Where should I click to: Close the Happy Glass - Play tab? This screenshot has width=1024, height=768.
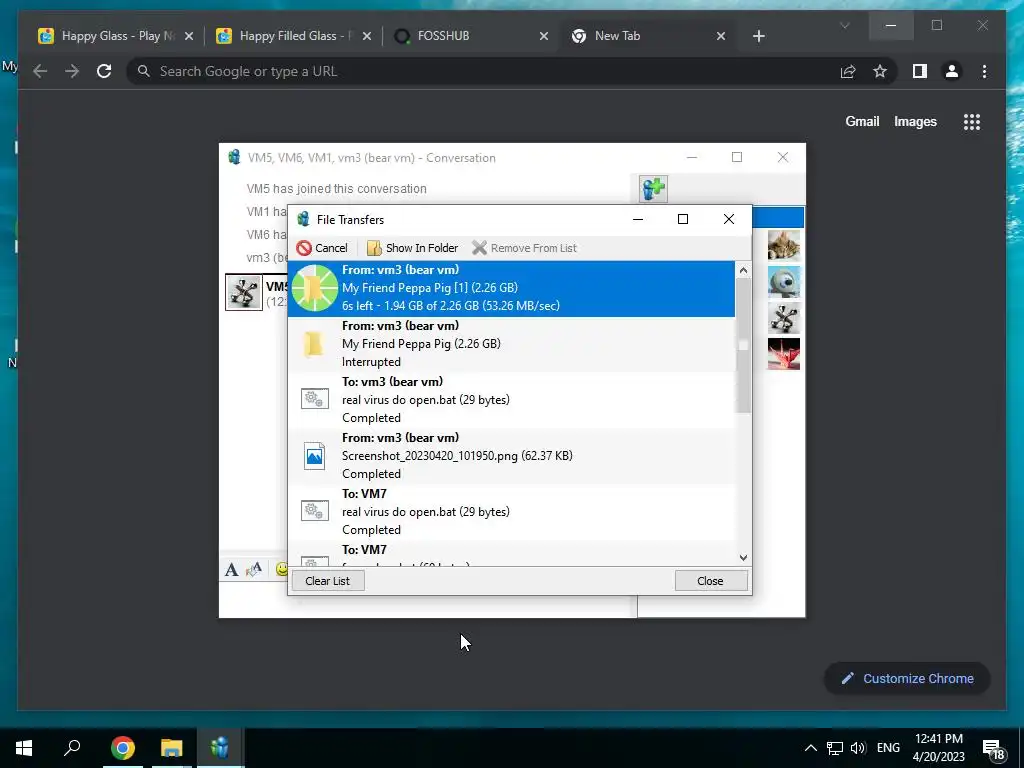189,36
